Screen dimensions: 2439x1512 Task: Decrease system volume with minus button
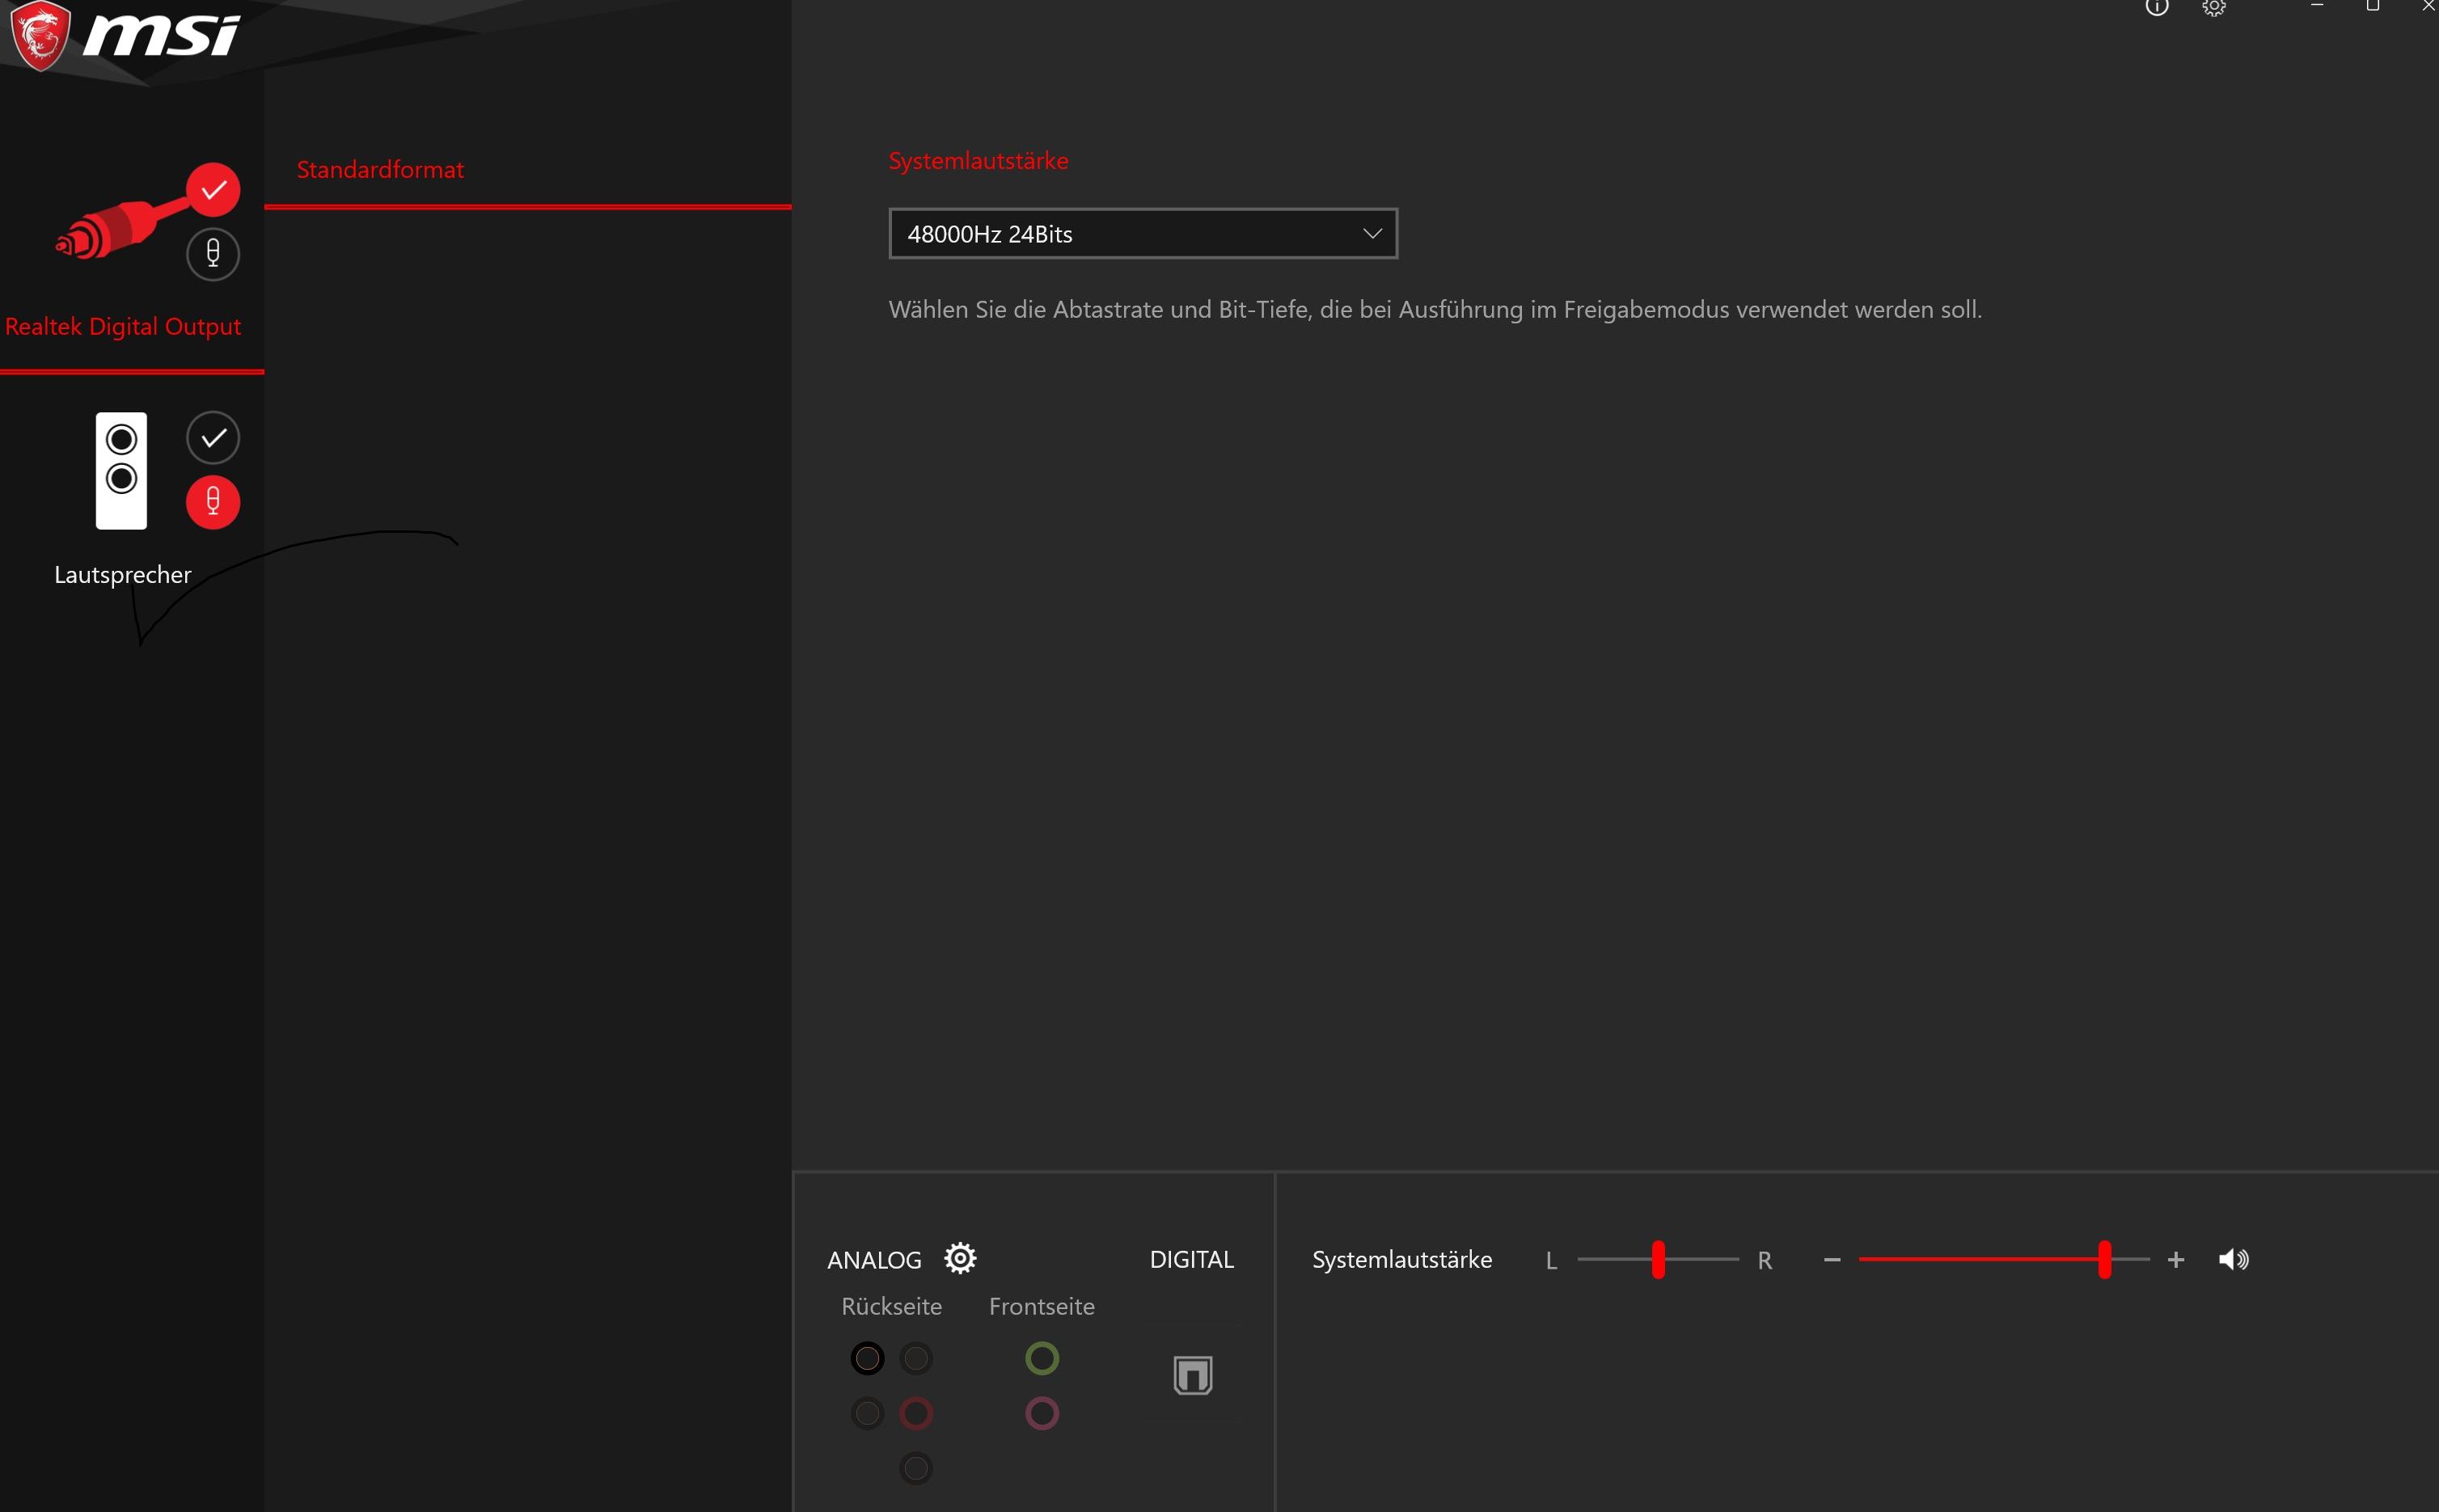click(x=1832, y=1260)
